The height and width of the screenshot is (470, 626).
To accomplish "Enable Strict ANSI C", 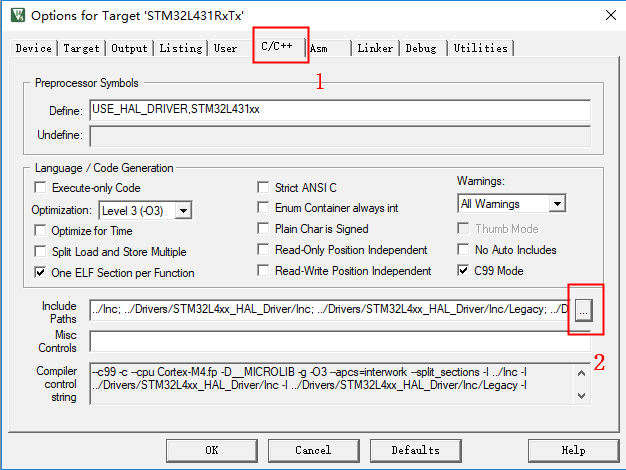I will coord(263,187).
